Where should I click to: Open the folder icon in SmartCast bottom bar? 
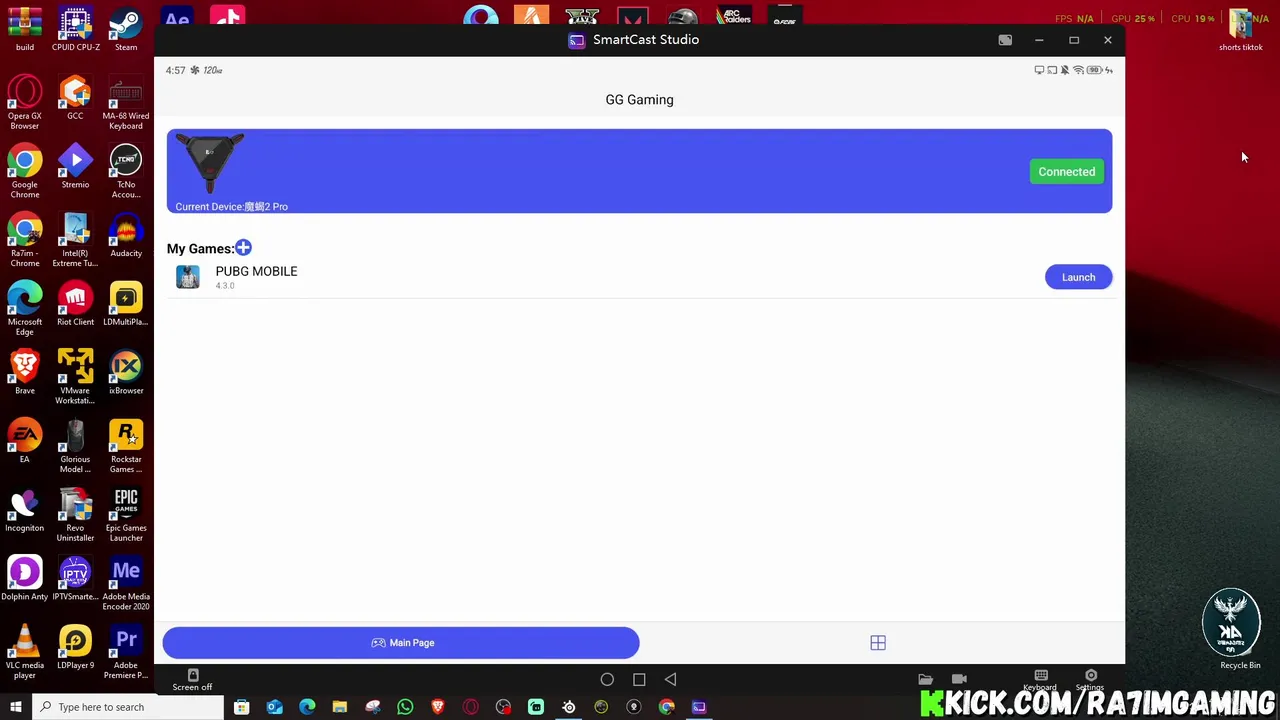point(925,680)
